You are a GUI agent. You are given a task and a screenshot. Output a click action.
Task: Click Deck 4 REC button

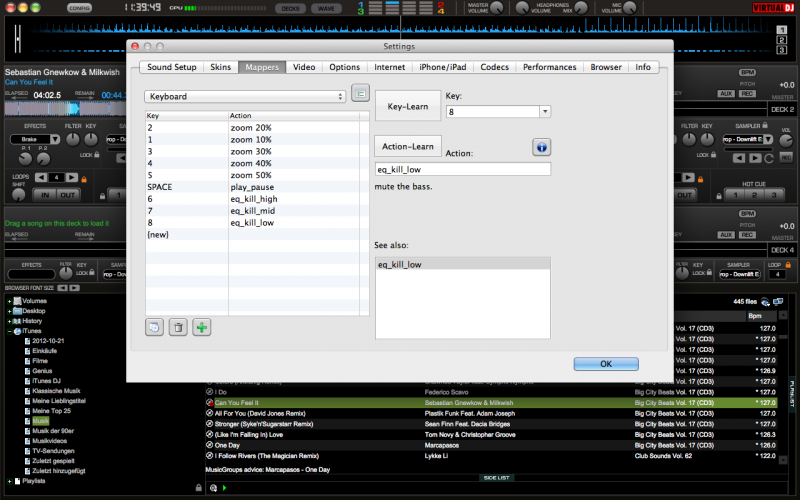point(747,235)
